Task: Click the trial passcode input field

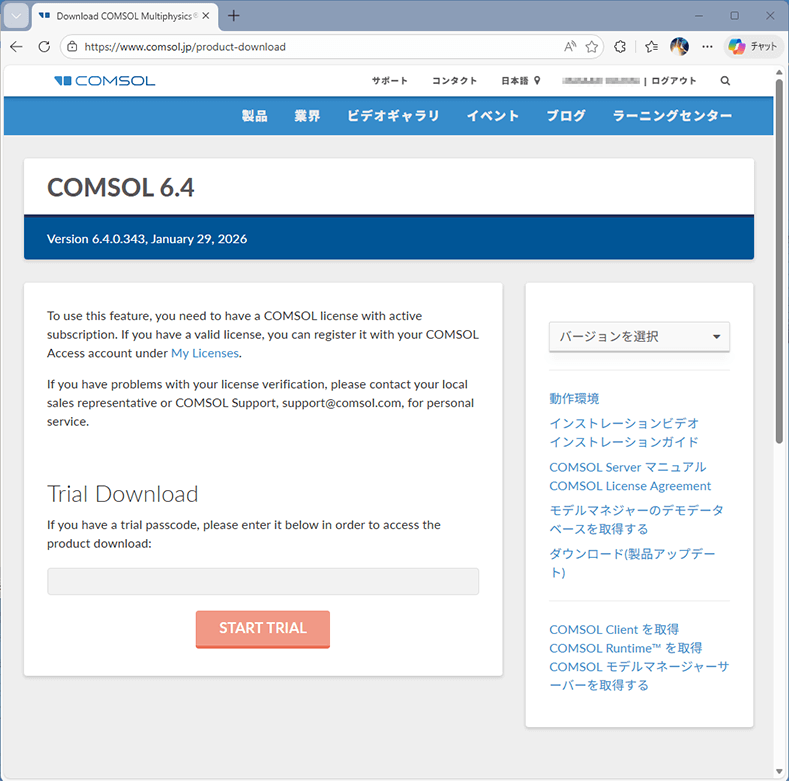Action: point(263,582)
